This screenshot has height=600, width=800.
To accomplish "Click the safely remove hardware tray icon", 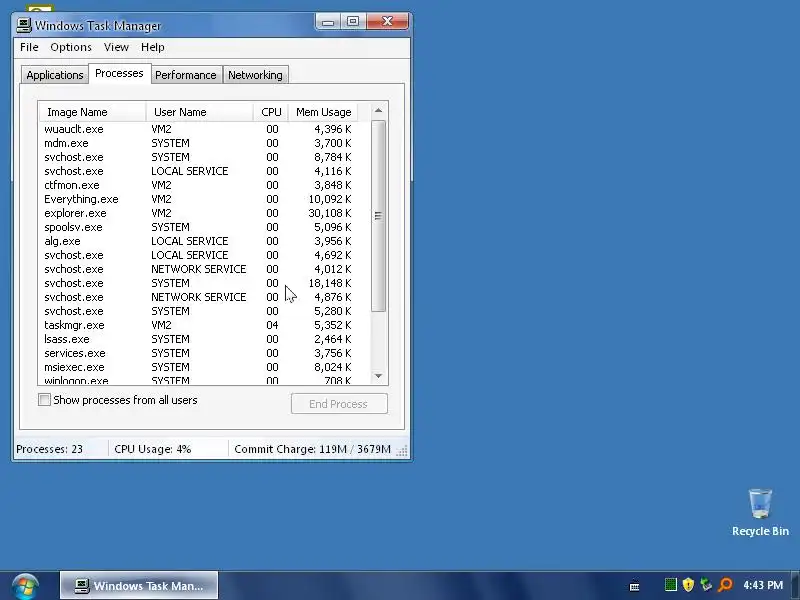I will coord(706,585).
